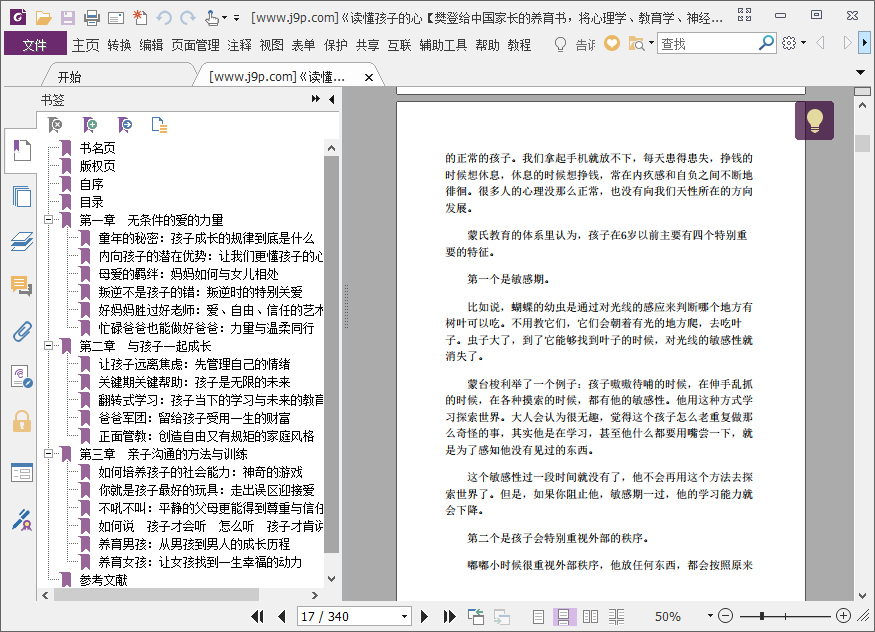Click the print icon in quick toolbar
The width and height of the screenshot is (875, 632).
(x=92, y=17)
